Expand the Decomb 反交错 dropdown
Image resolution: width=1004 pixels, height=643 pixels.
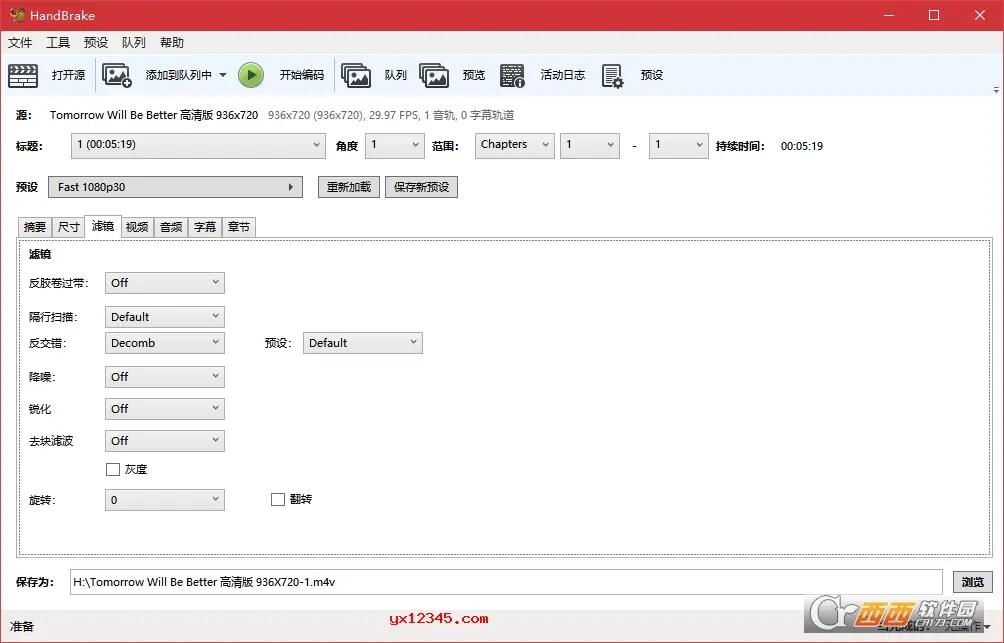pyautogui.click(x=164, y=342)
